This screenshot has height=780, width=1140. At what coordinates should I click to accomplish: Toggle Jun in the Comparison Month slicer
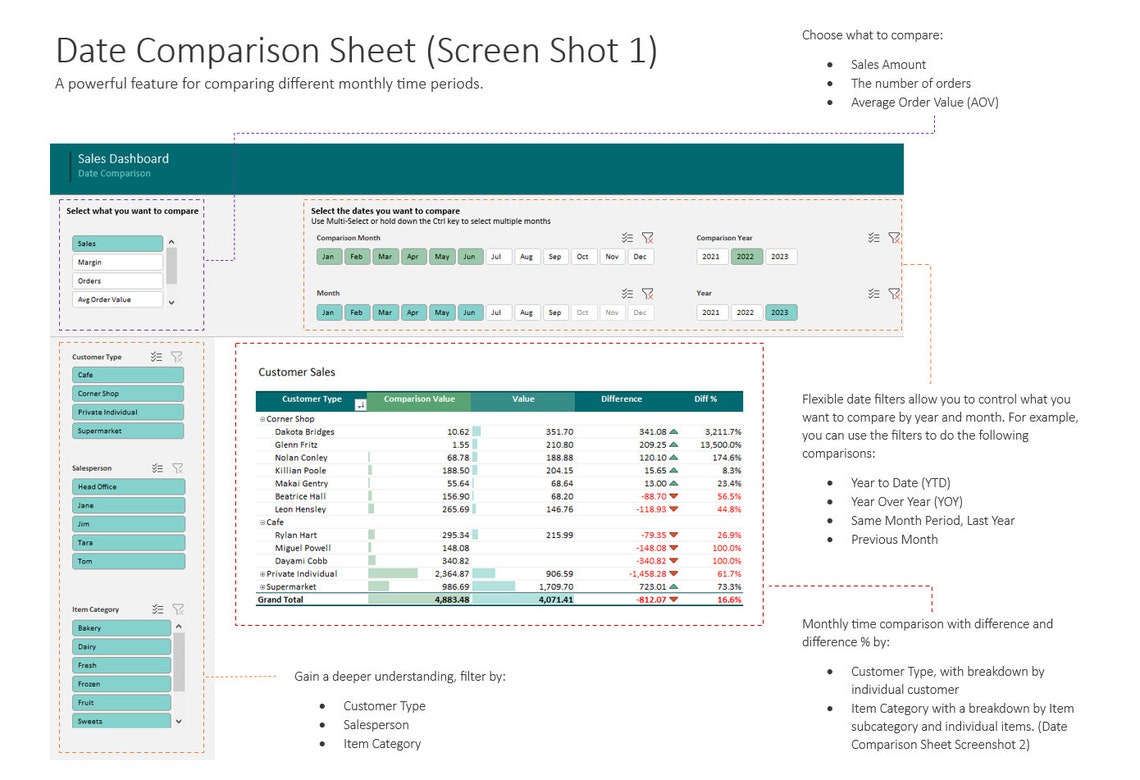(470, 256)
